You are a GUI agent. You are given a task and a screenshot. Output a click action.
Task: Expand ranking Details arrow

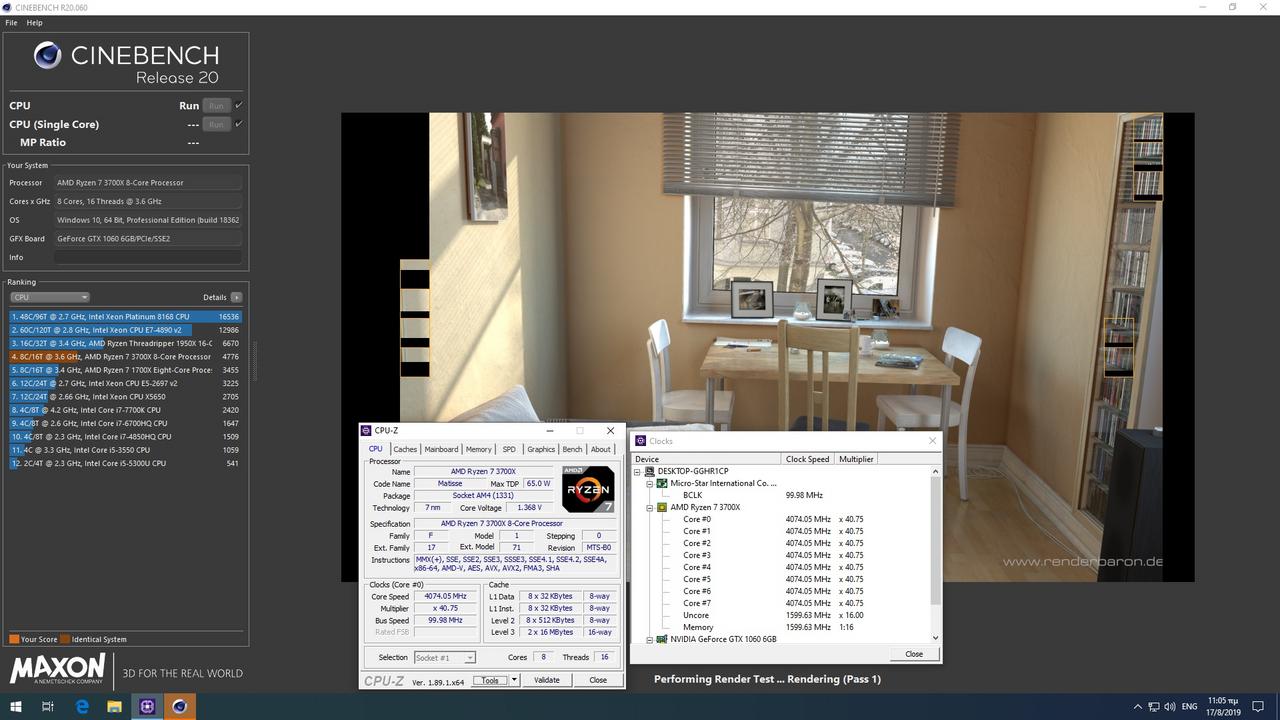click(236, 297)
